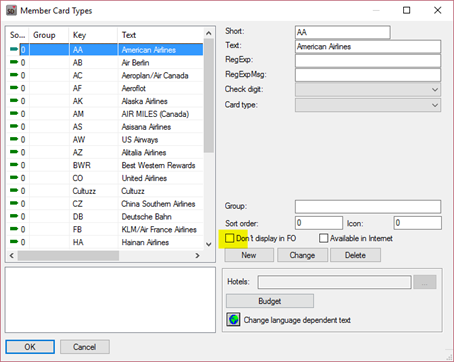The height and width of the screenshot is (362, 454).
Task: Select the KLM/Air France Airlines row
Action: (x=105, y=229)
